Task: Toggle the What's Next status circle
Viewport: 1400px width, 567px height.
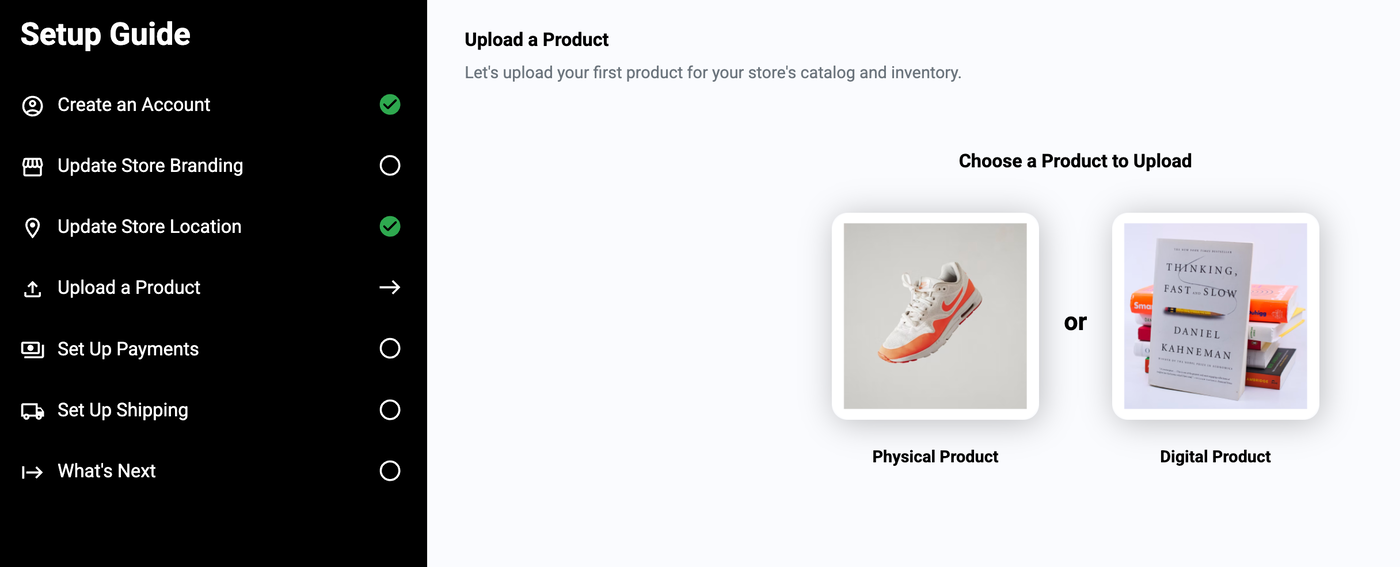Action: 390,471
